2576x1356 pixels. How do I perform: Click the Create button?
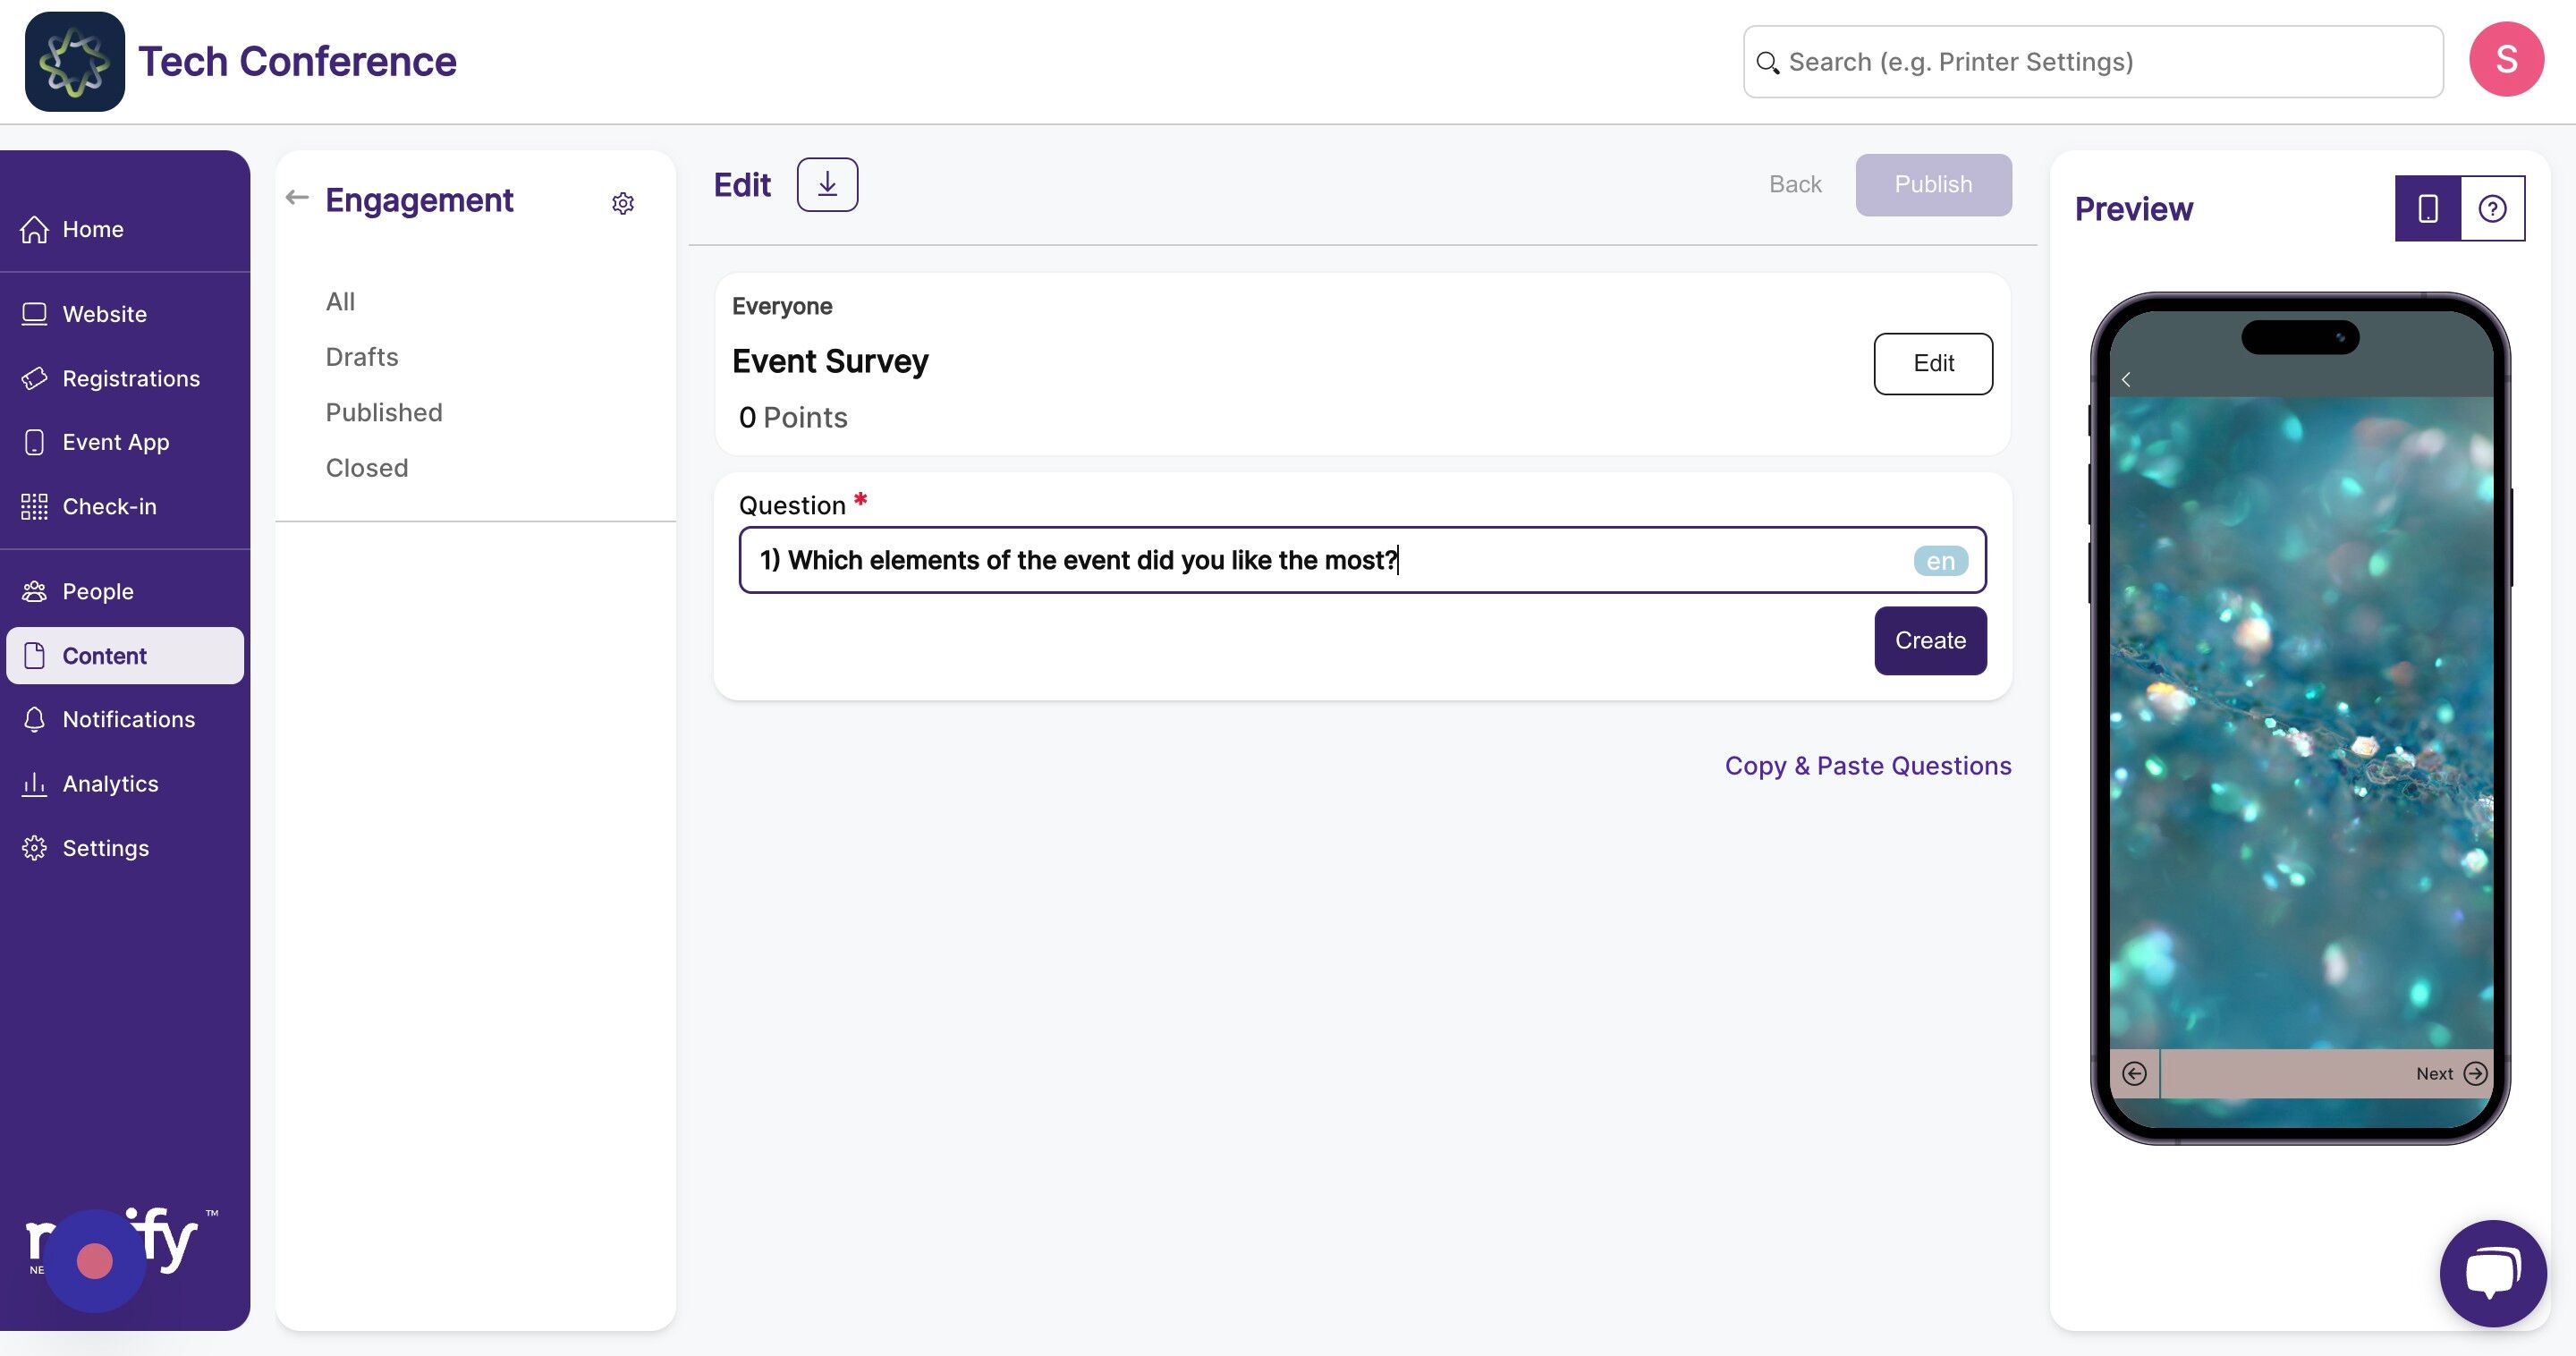click(1930, 640)
